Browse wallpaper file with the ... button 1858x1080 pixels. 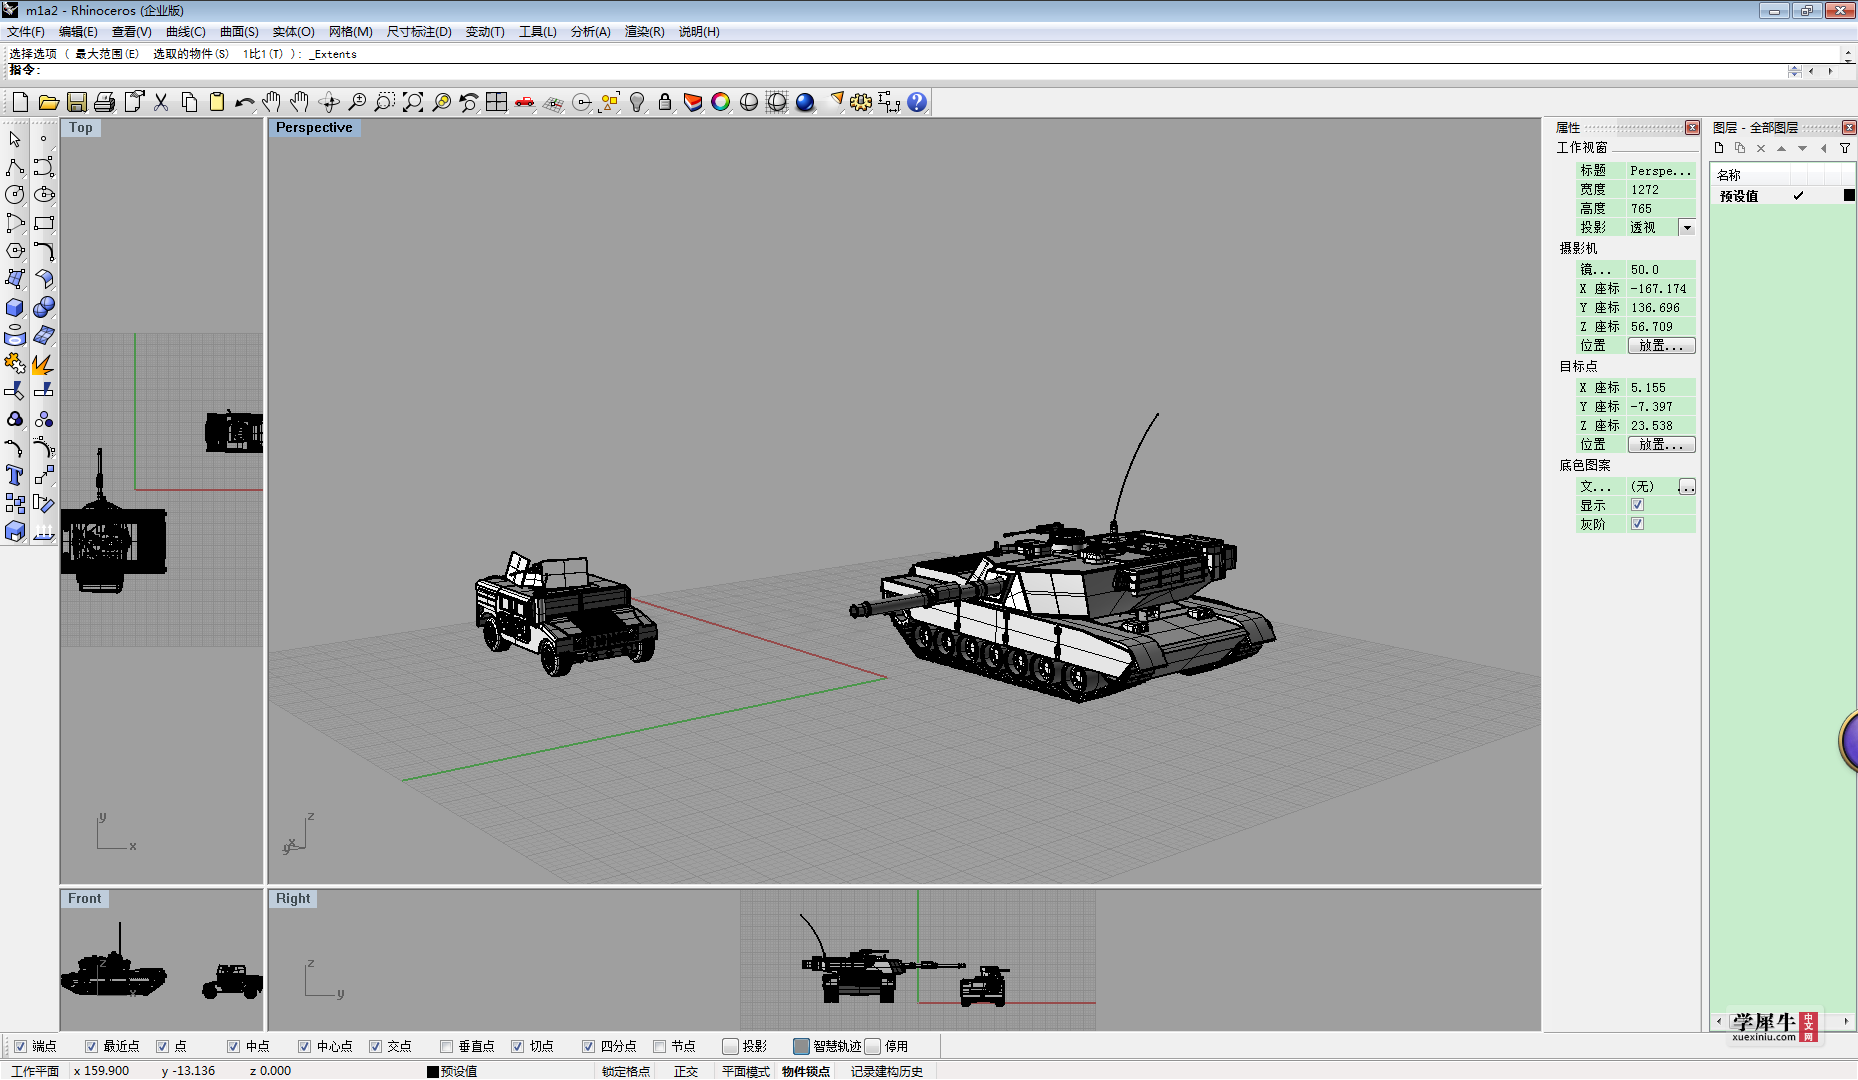pyautogui.click(x=1687, y=486)
